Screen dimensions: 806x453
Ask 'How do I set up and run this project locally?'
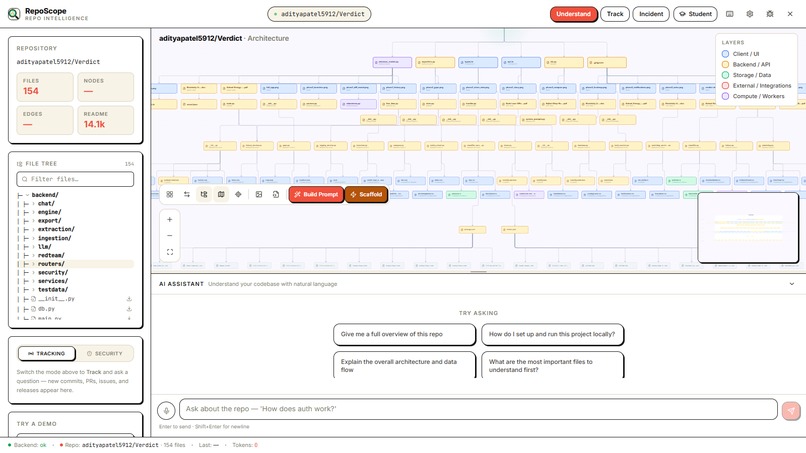(553, 334)
